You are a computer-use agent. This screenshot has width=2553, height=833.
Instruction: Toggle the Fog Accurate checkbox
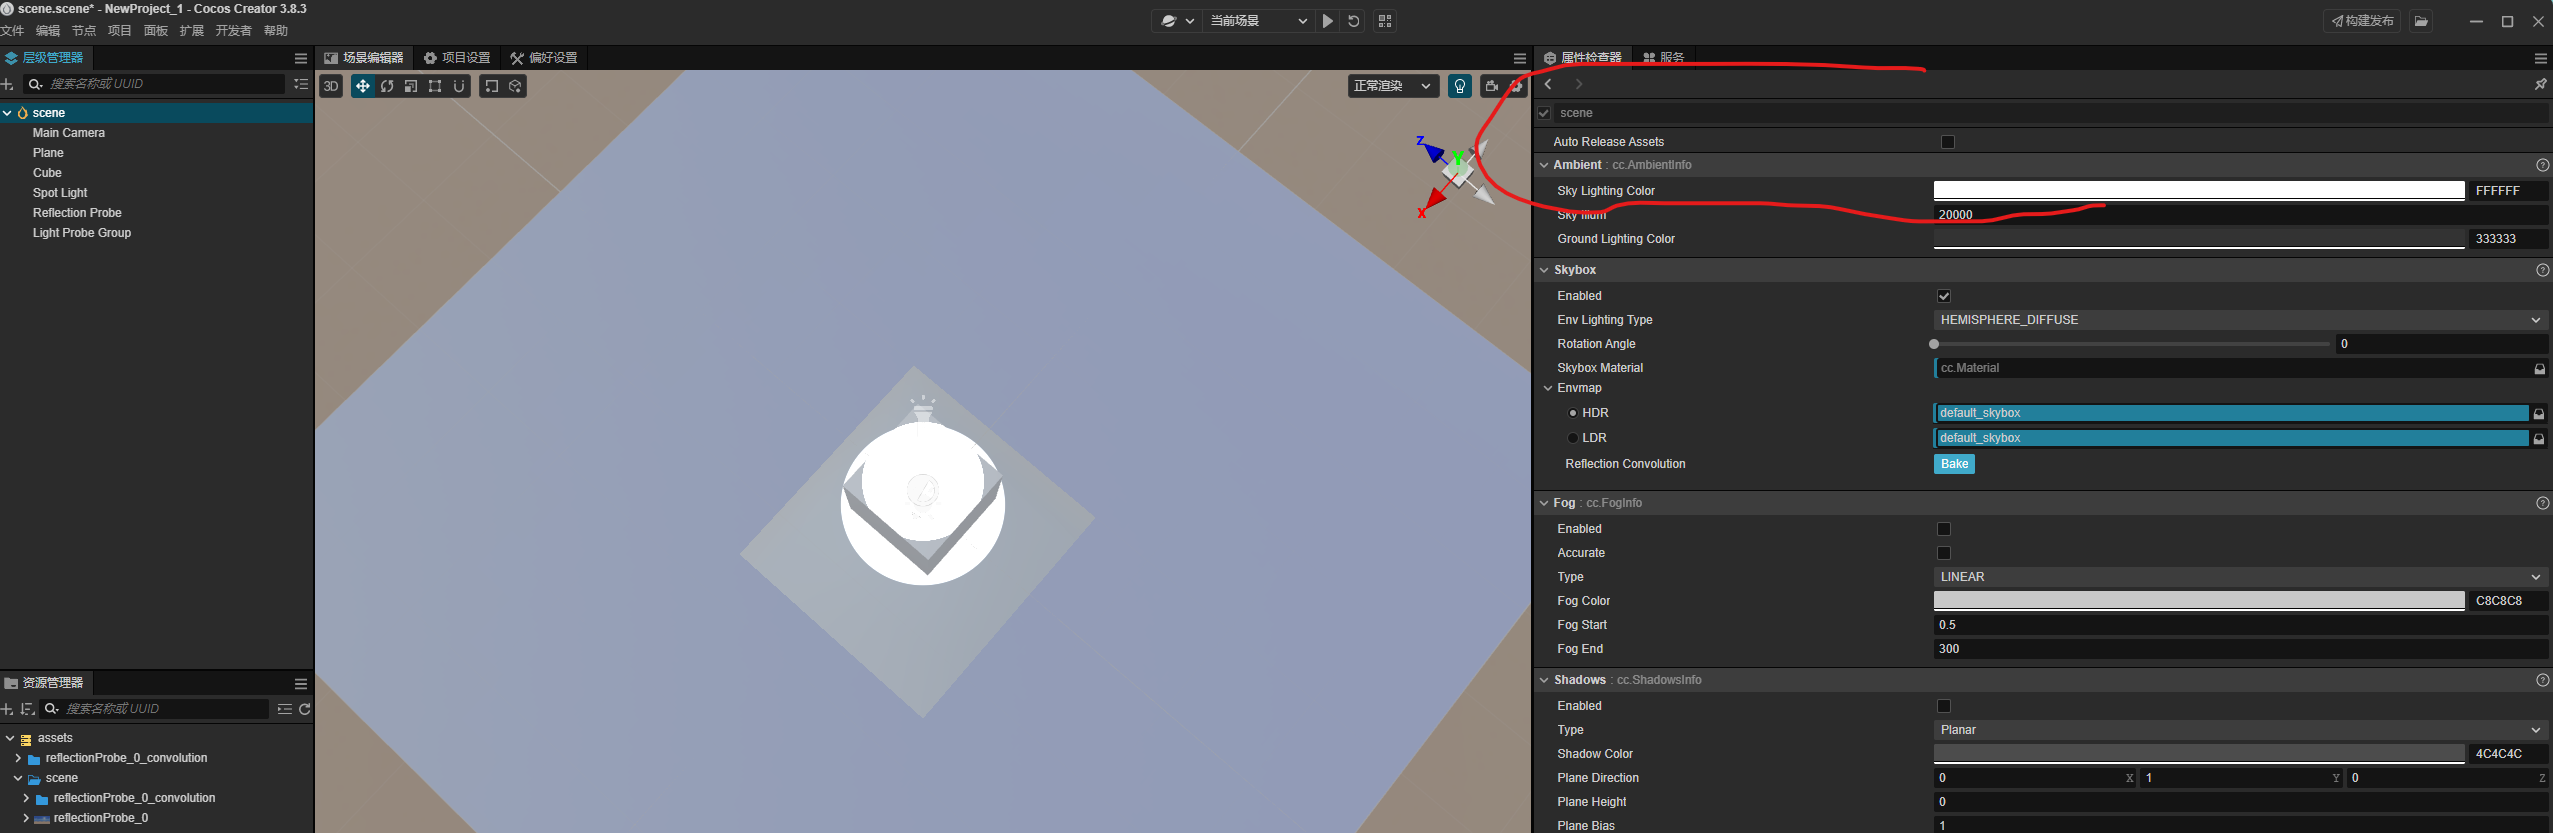click(x=1944, y=553)
